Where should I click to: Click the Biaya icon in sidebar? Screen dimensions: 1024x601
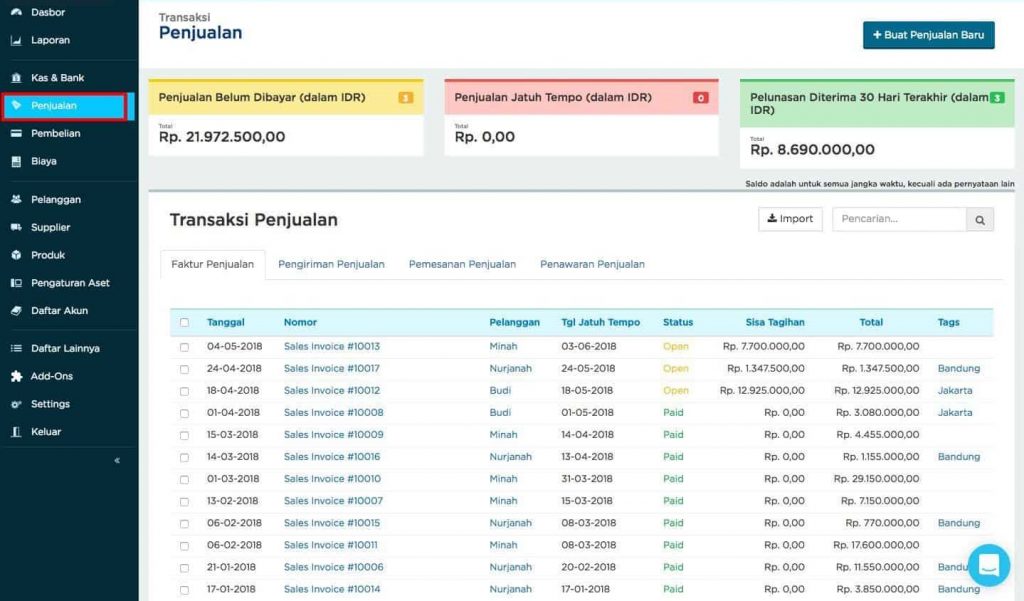coord(16,161)
